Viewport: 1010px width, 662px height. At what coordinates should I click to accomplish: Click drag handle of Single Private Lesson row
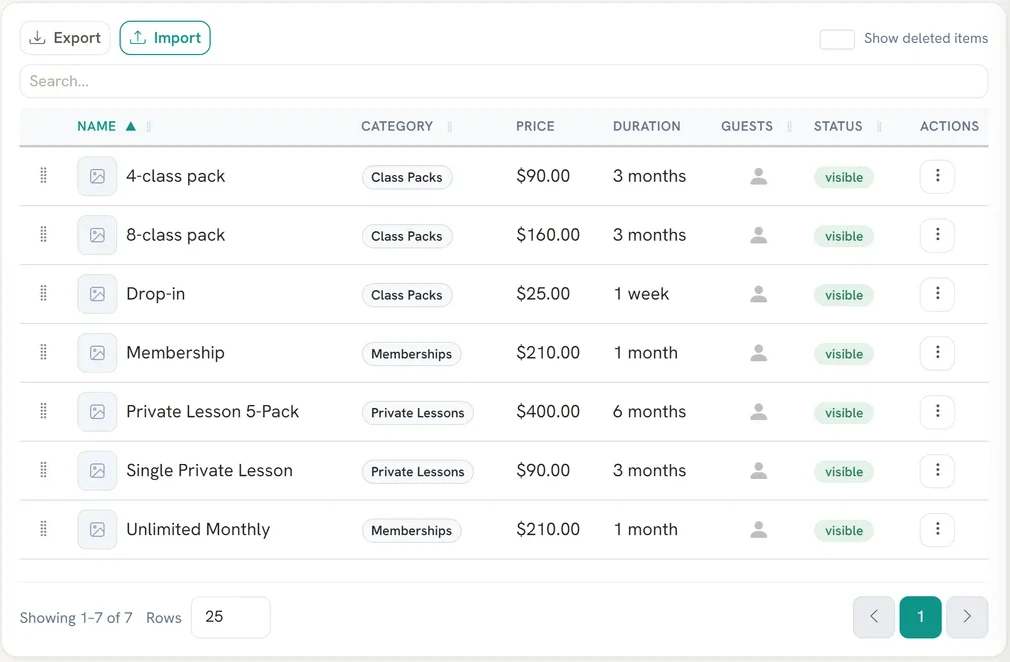point(43,470)
